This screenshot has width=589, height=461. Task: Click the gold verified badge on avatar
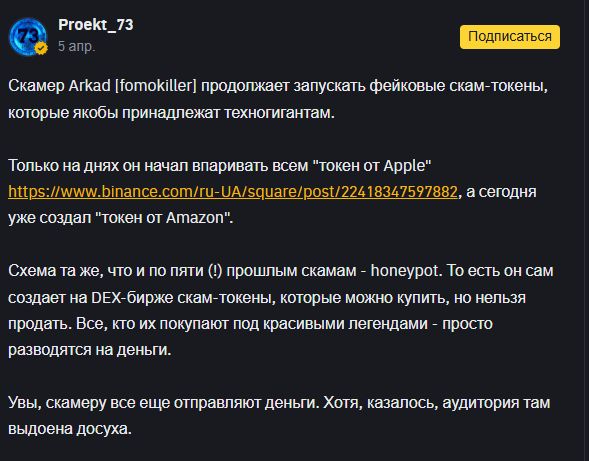click(41, 48)
